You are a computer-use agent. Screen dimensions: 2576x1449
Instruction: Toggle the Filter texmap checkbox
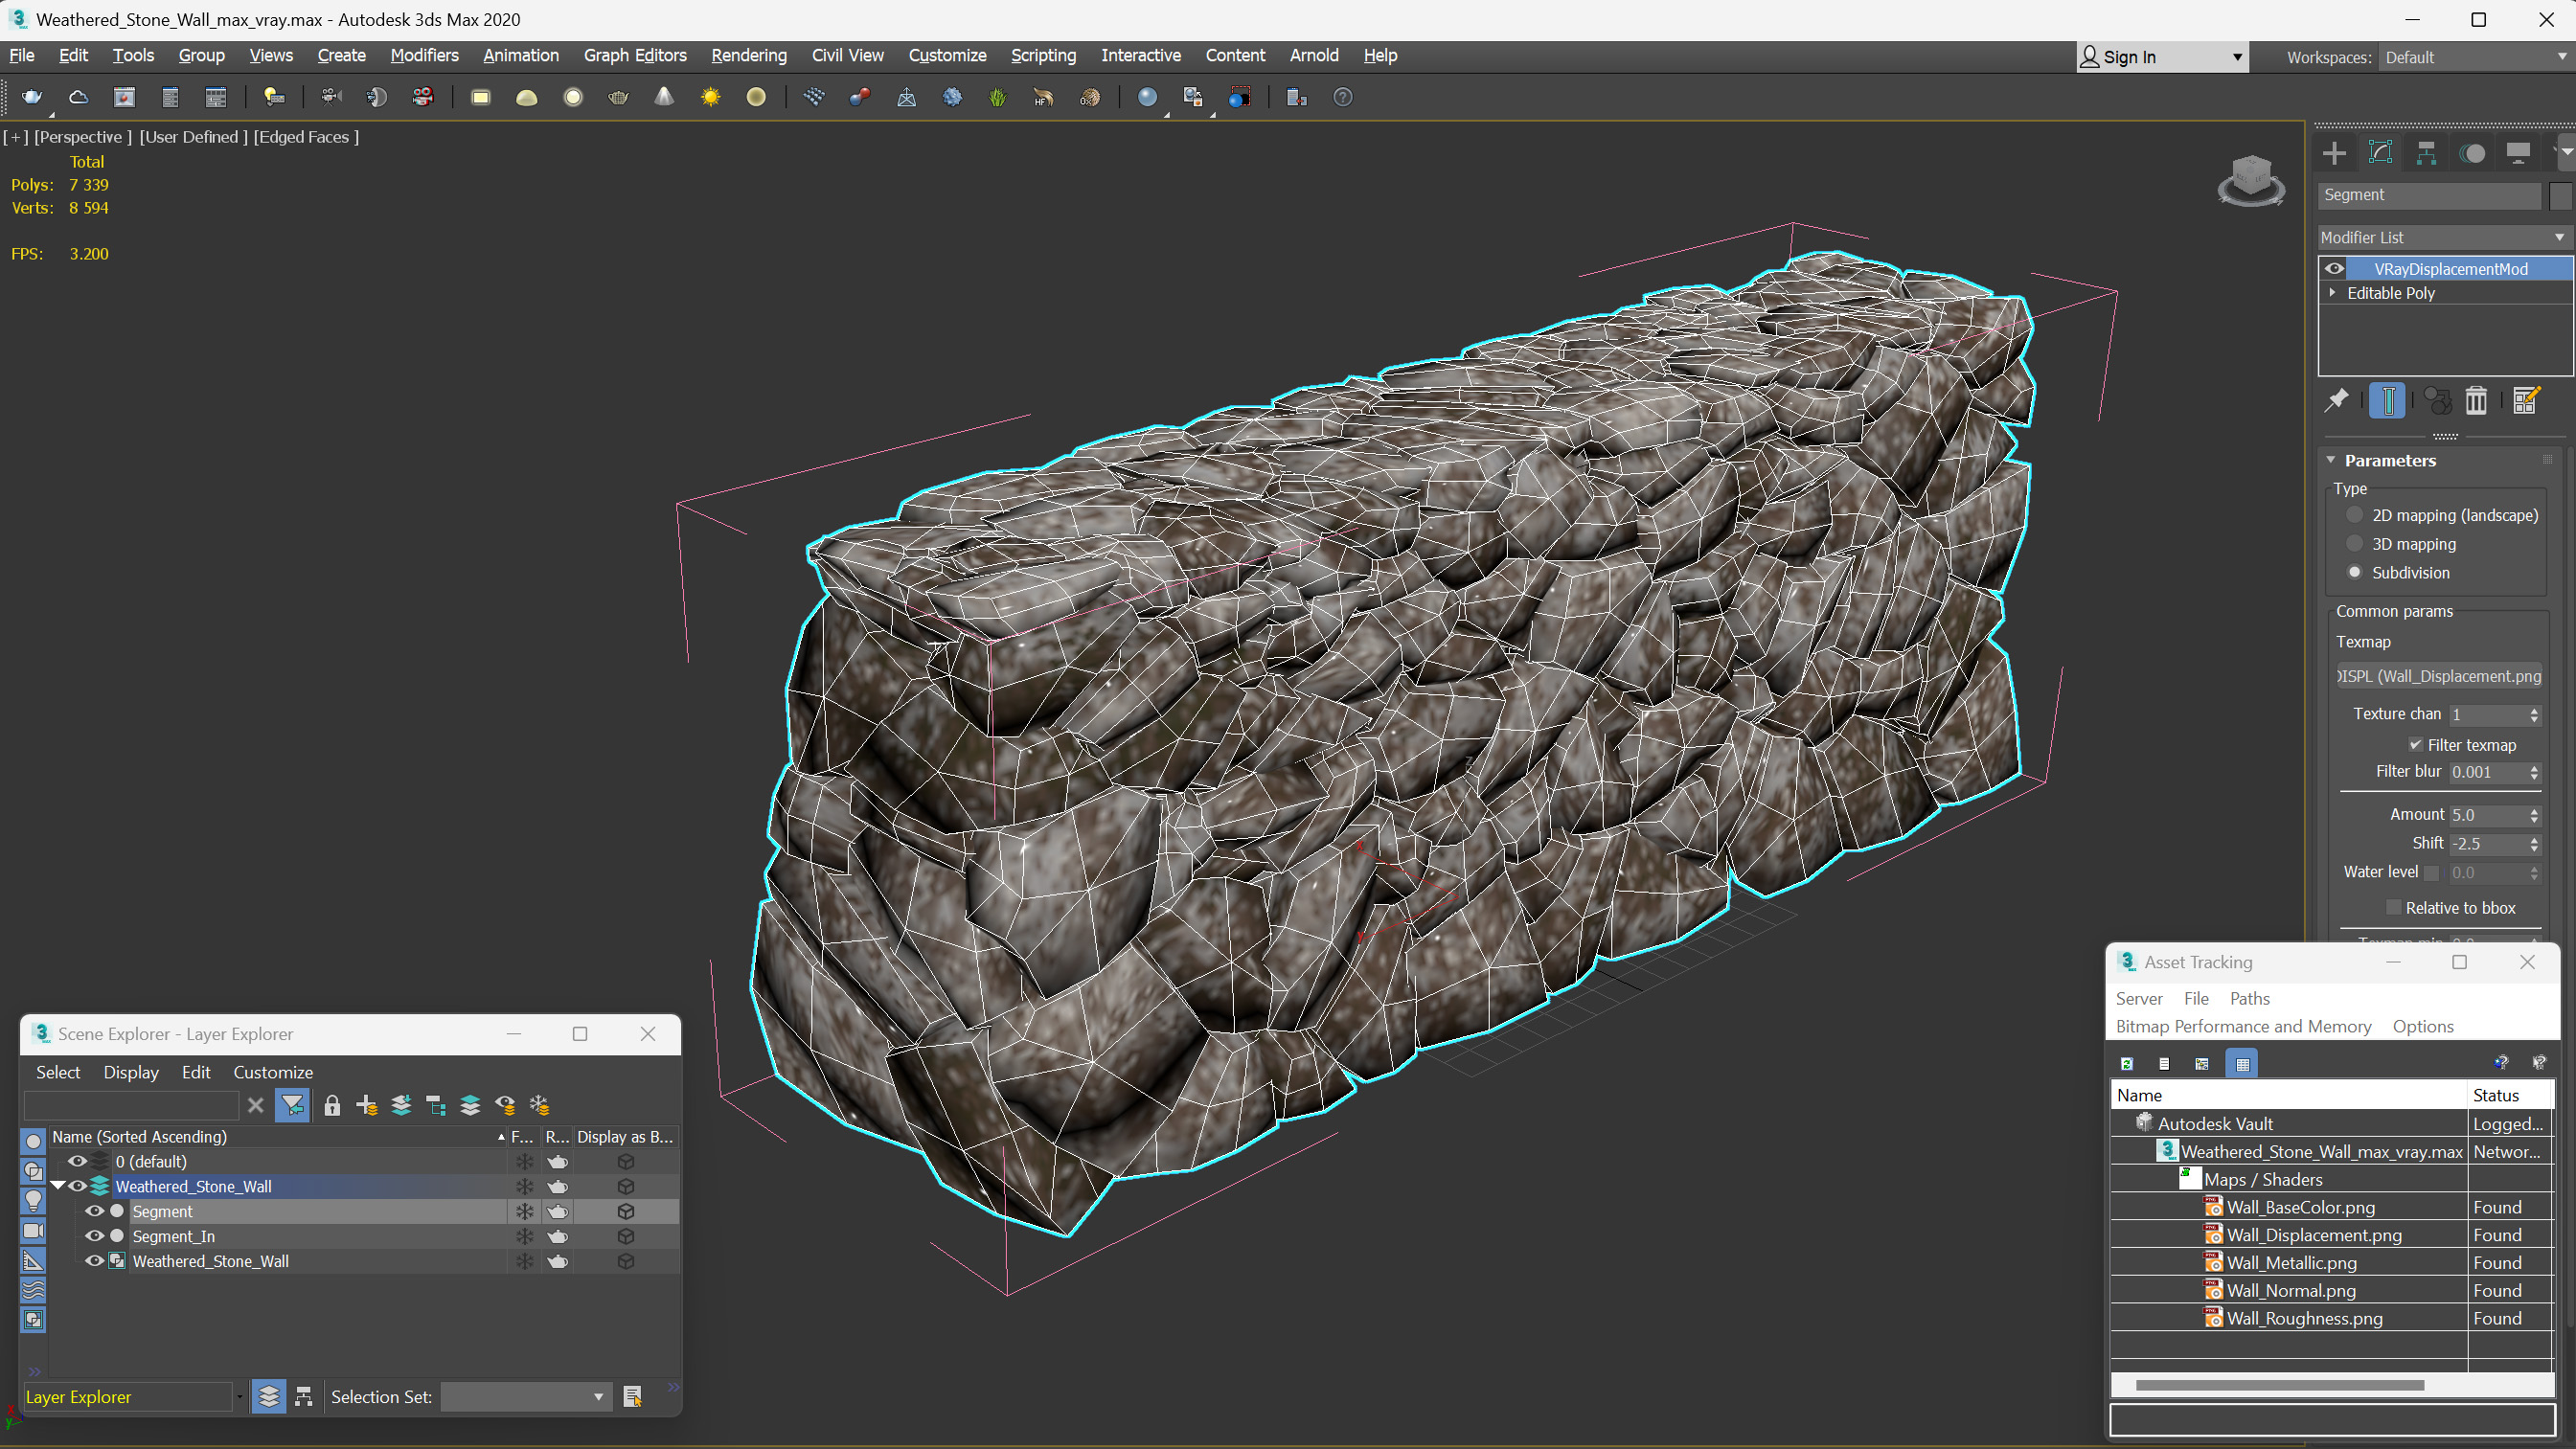click(x=2415, y=745)
